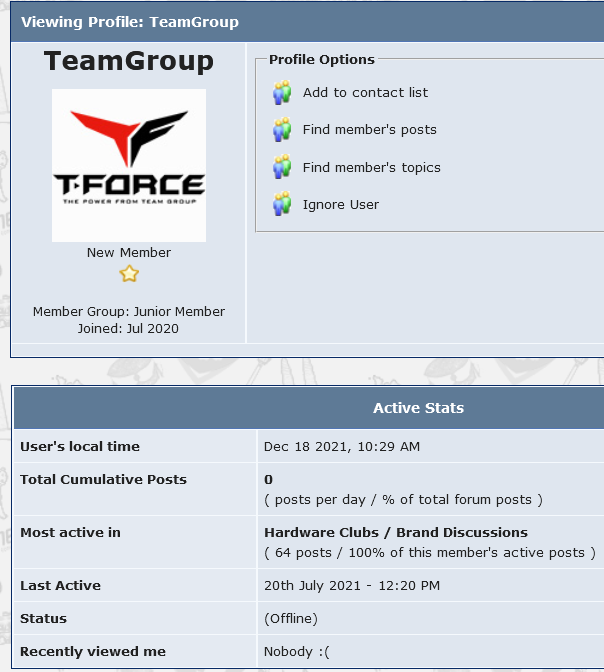Select the Ignore User link
The height and width of the screenshot is (672, 604).
coord(341,205)
